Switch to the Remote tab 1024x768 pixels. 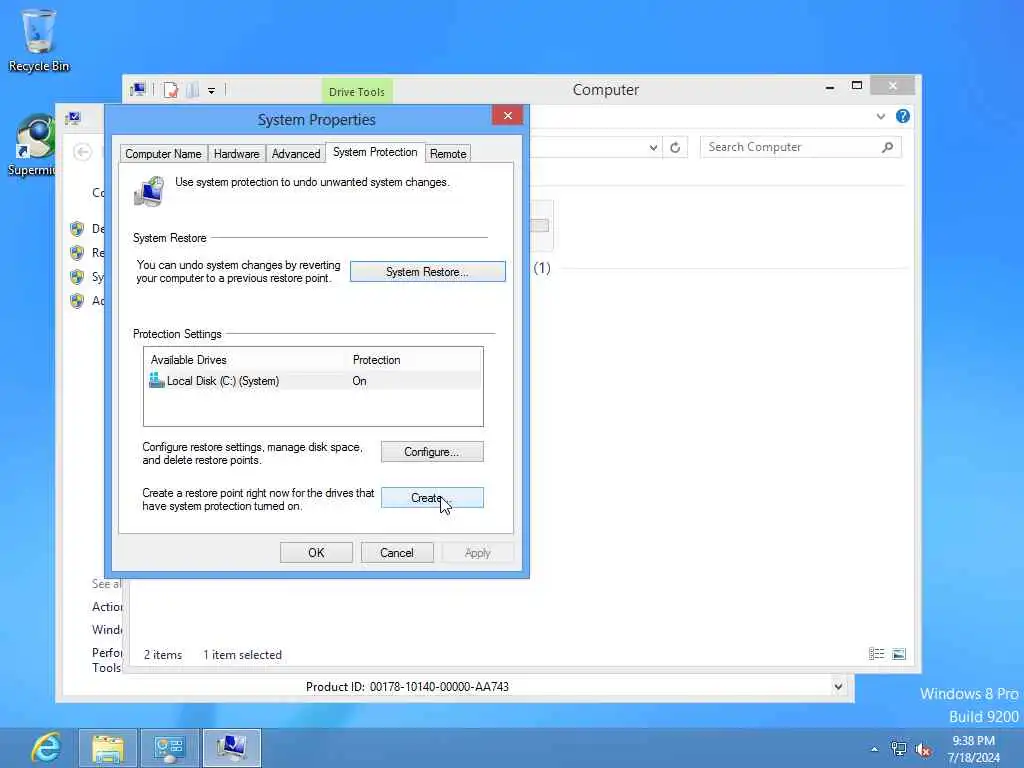[448, 154]
